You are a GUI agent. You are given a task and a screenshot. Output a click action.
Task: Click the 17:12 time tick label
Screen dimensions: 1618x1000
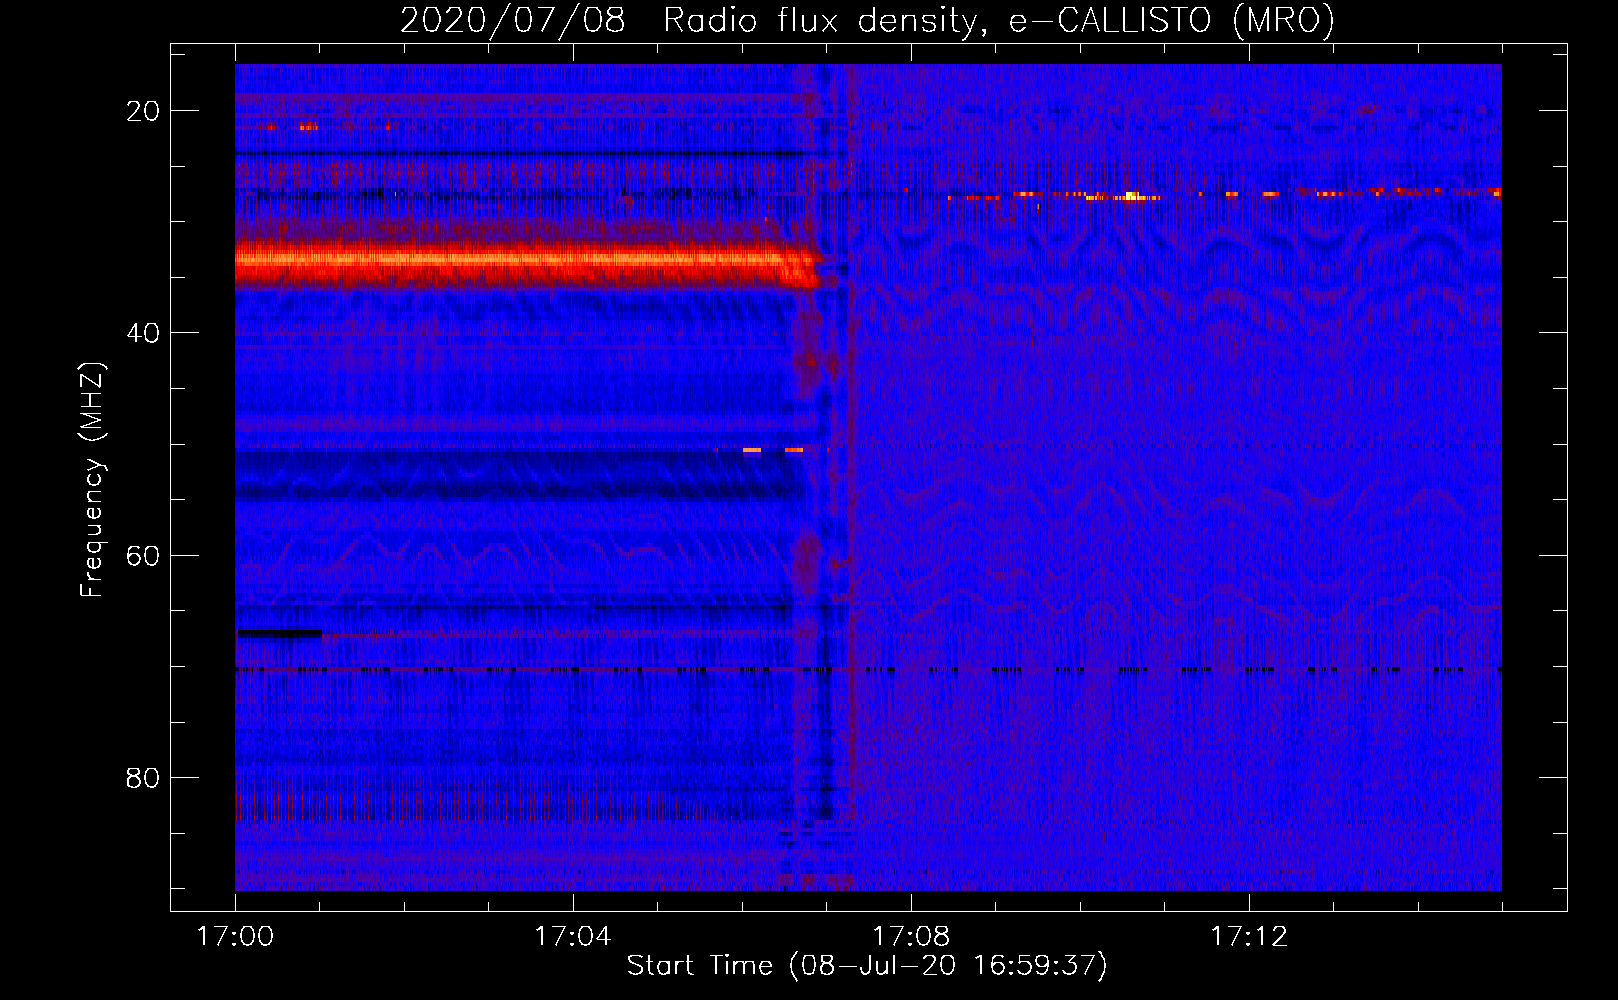click(x=1249, y=937)
